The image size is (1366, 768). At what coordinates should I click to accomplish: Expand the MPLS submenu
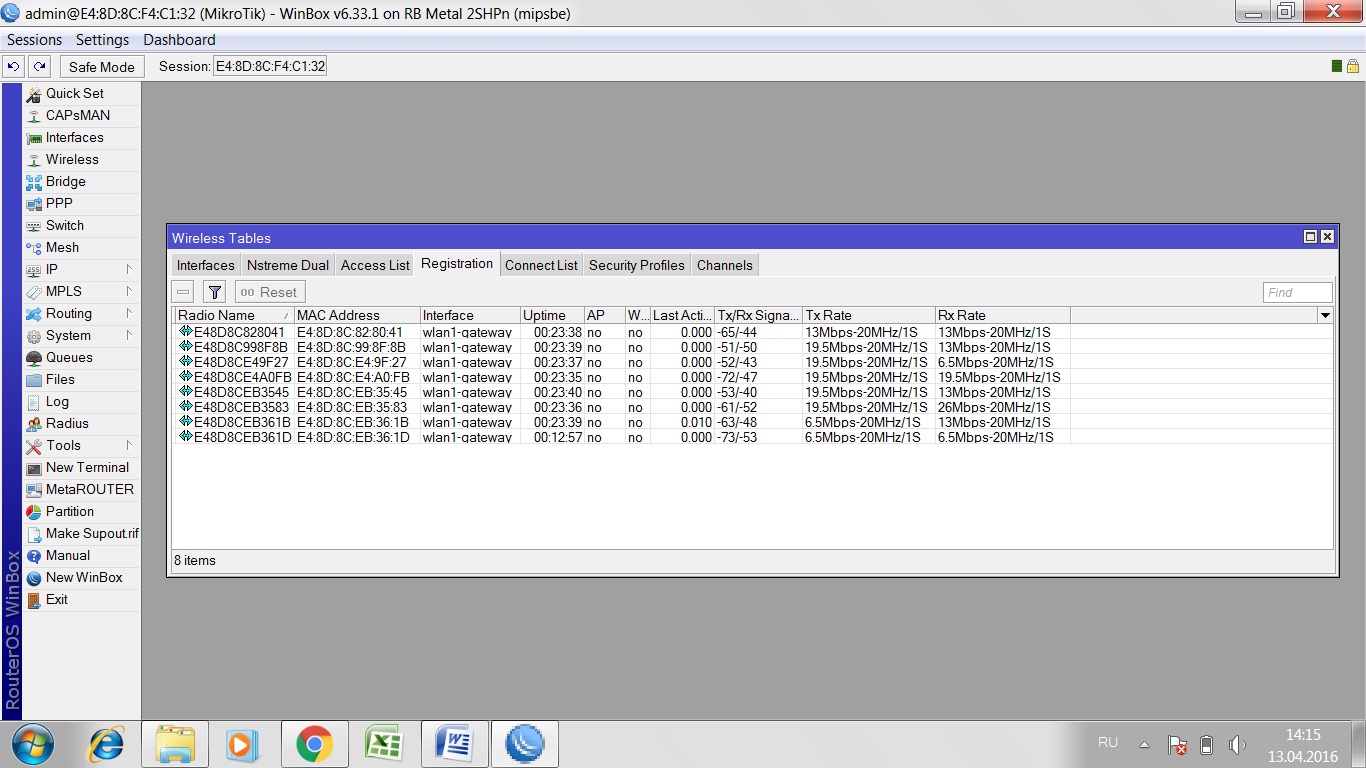(129, 291)
